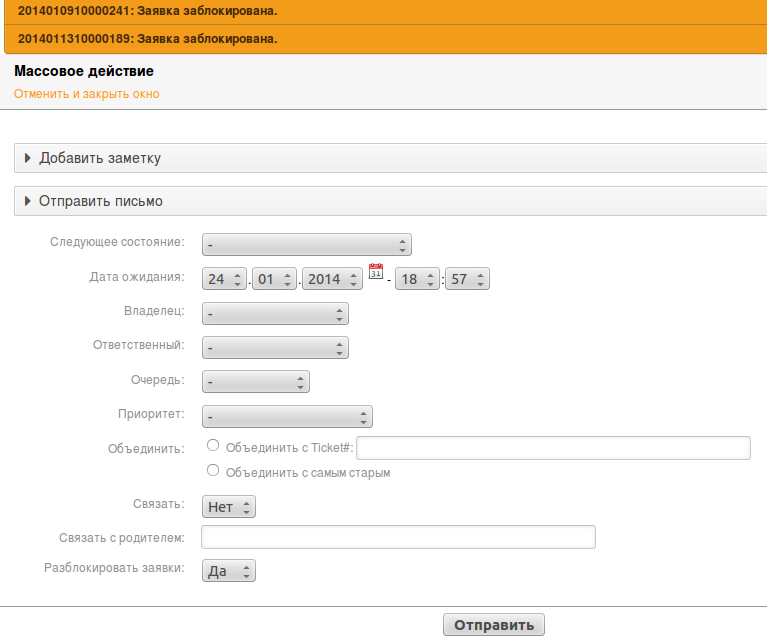Viewport: 767px width, 644px height.
Task: Click the 'Массовое действие' heading
Action: pos(84,71)
